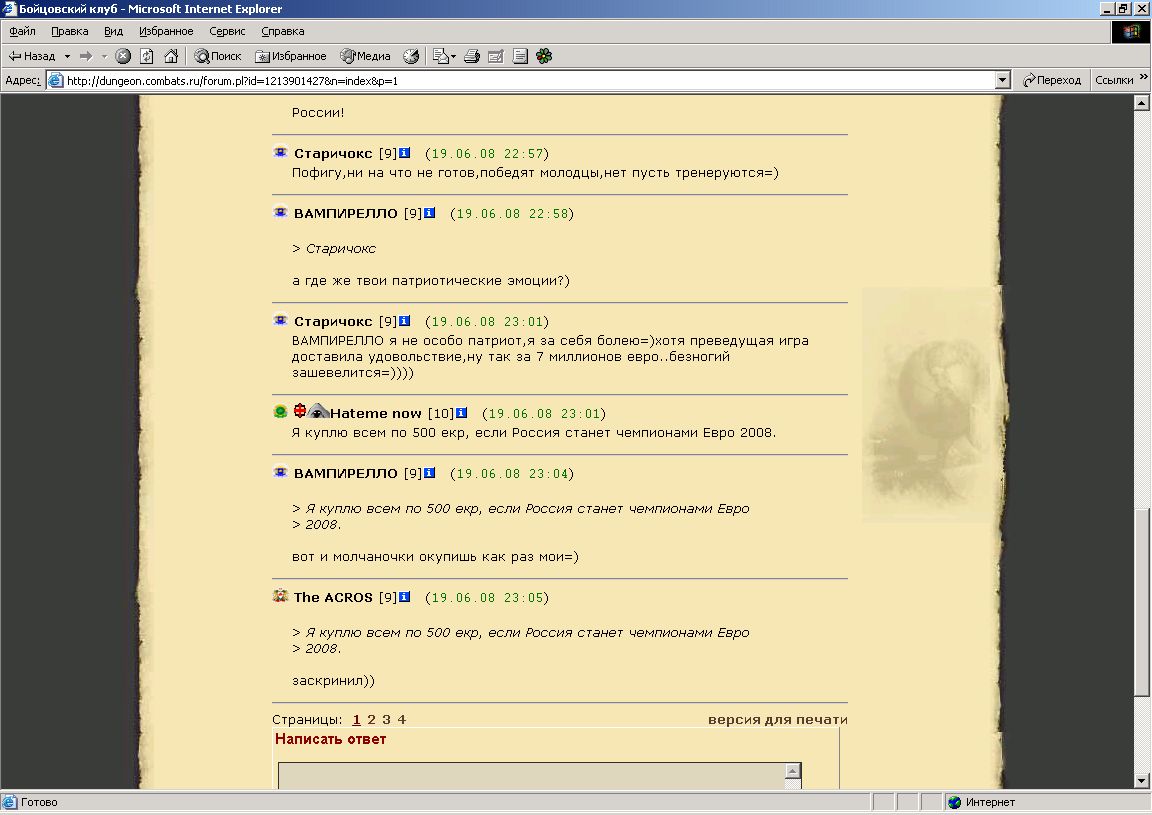Click inside the address bar URL field

coord(528,81)
